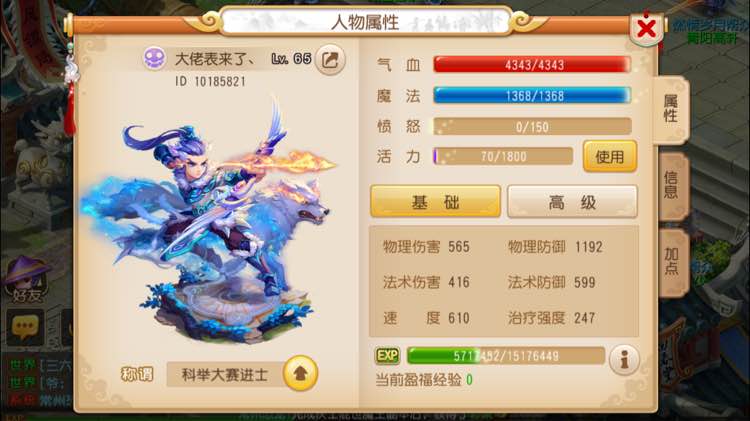This screenshot has height=421, width=750.
Task: Switch to the 高级 stats toggle
Action: (572, 202)
